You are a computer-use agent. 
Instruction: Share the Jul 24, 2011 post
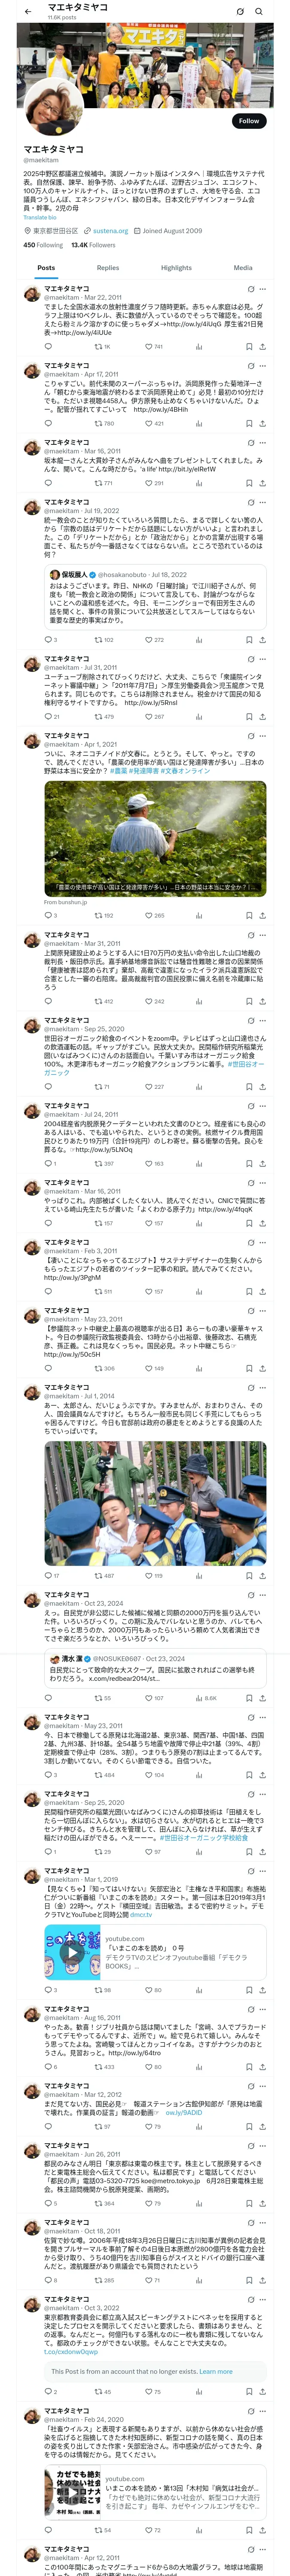coord(262,1163)
